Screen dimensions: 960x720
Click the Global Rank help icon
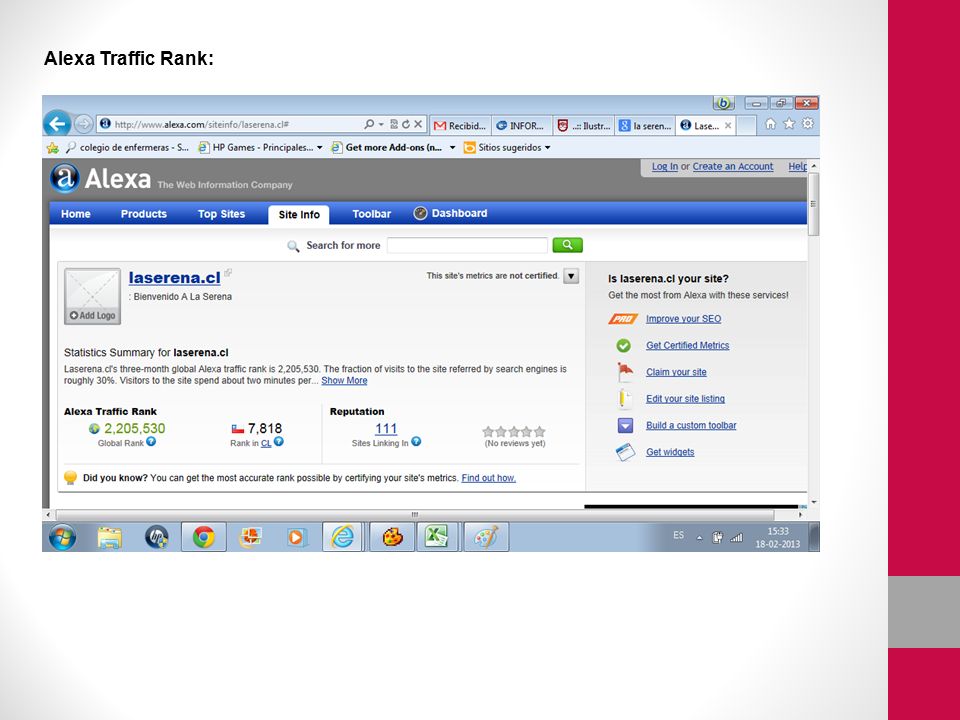pyautogui.click(x=151, y=441)
